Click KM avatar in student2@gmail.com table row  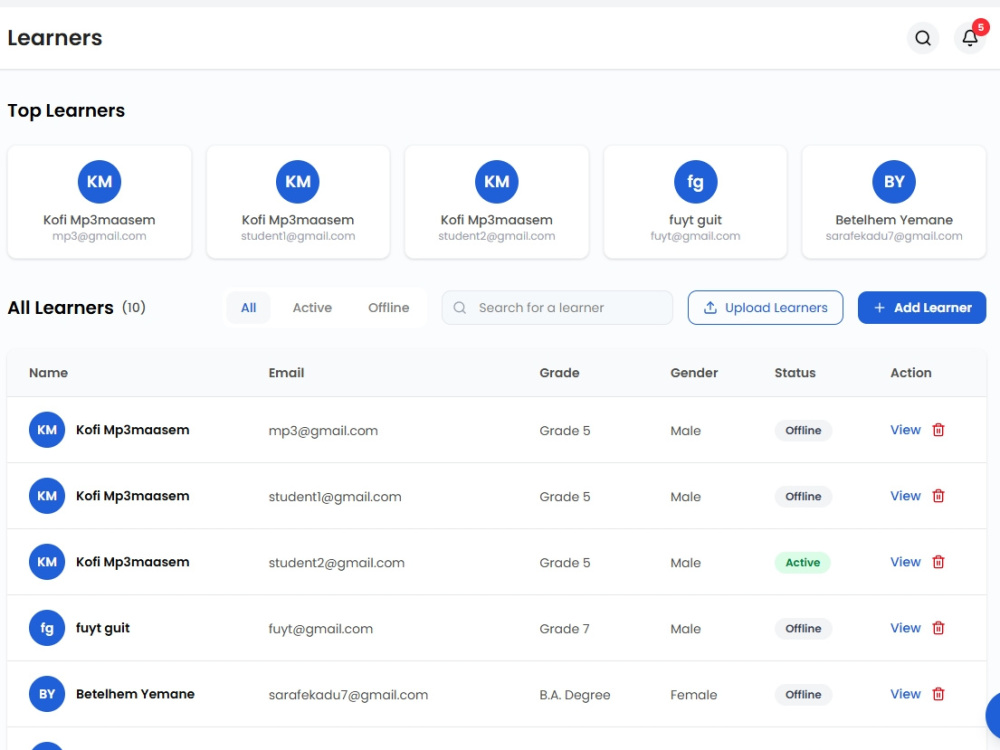click(x=47, y=562)
